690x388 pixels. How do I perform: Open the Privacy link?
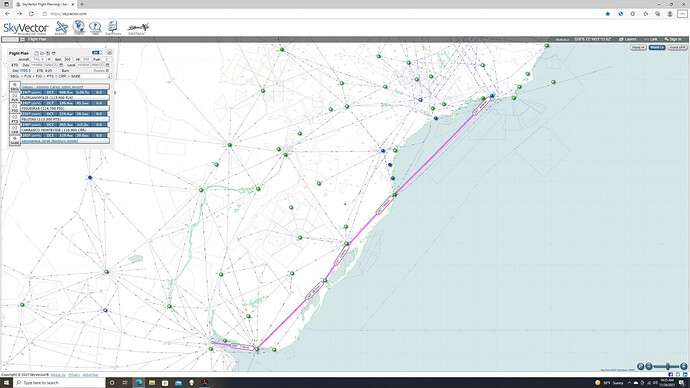[x=74, y=375]
